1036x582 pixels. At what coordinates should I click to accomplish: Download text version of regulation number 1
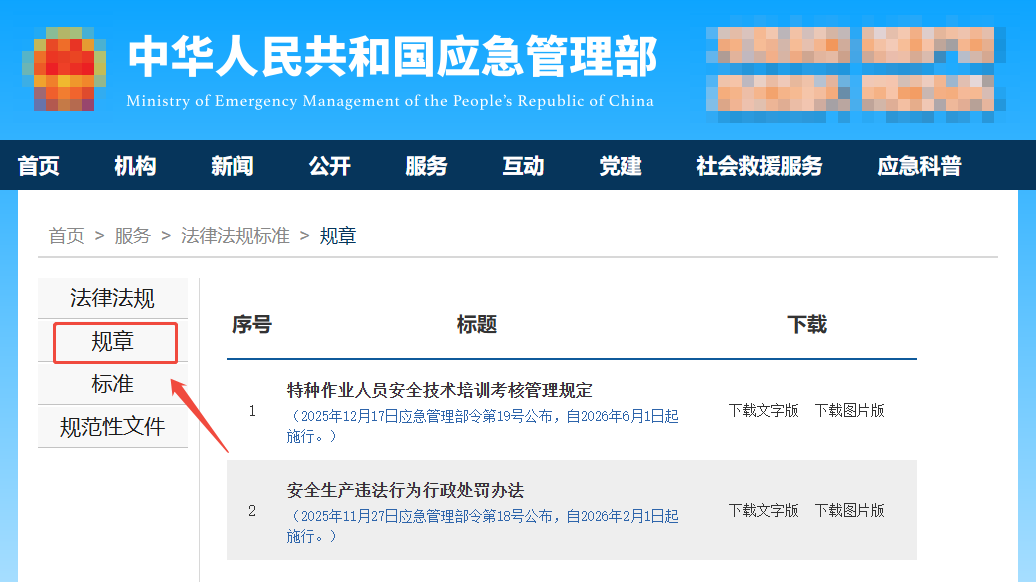pyautogui.click(x=763, y=410)
